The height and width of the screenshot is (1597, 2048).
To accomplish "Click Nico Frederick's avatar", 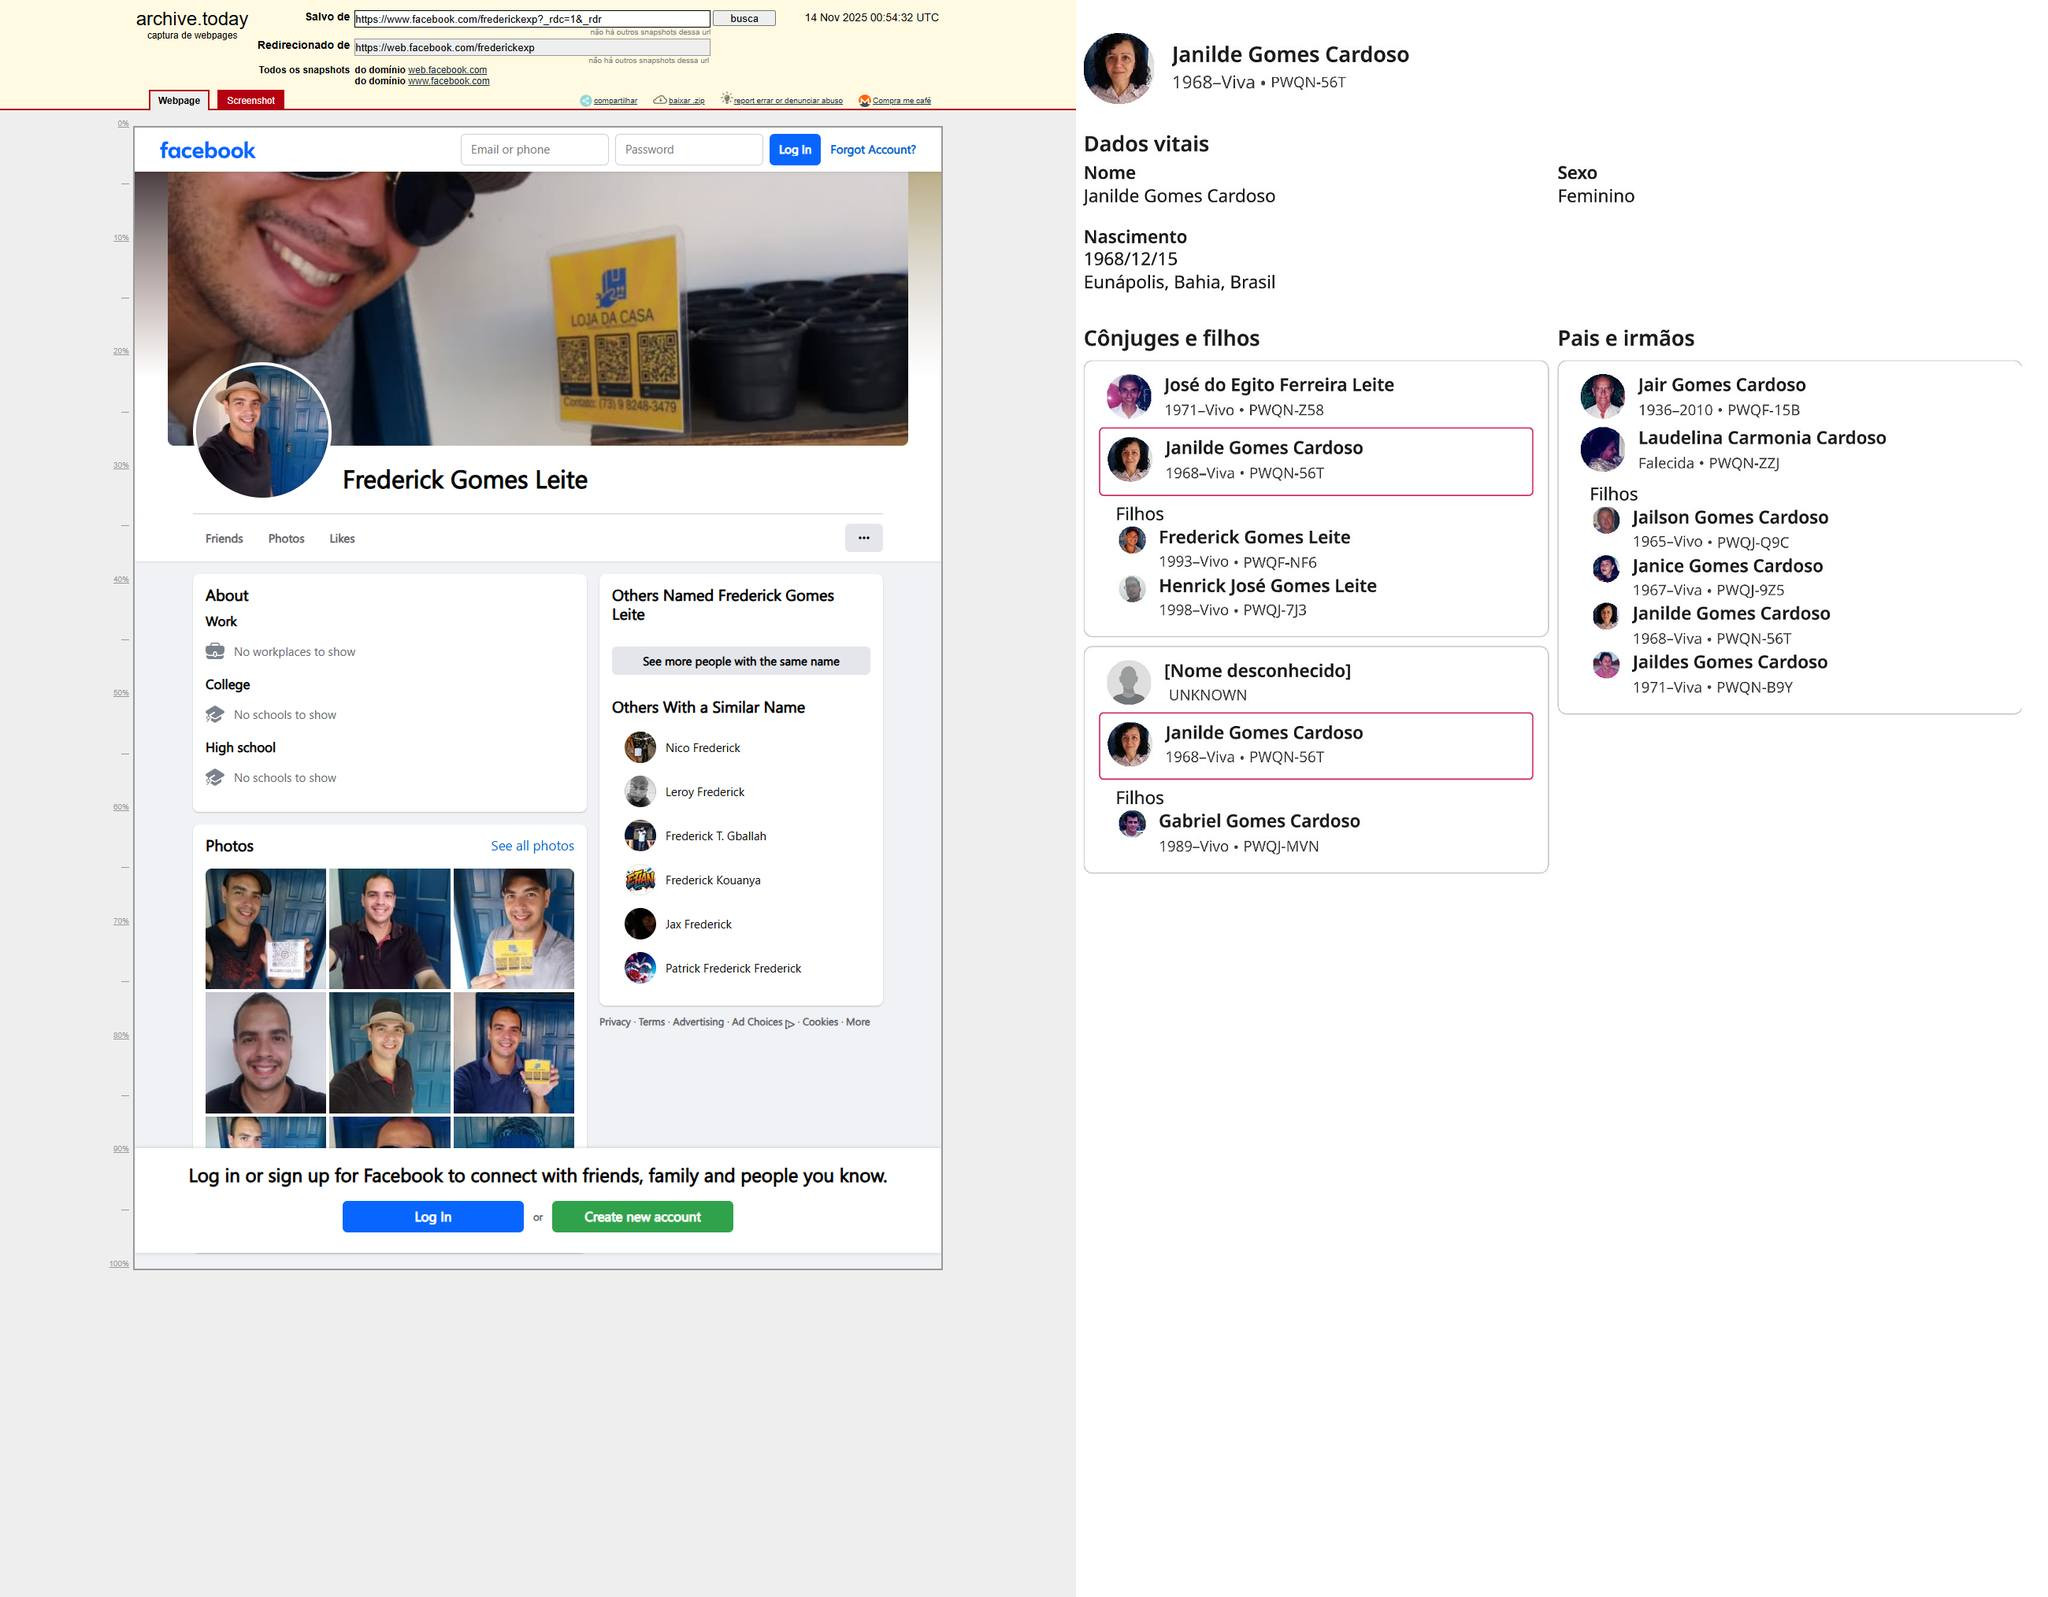I will tap(640, 747).
